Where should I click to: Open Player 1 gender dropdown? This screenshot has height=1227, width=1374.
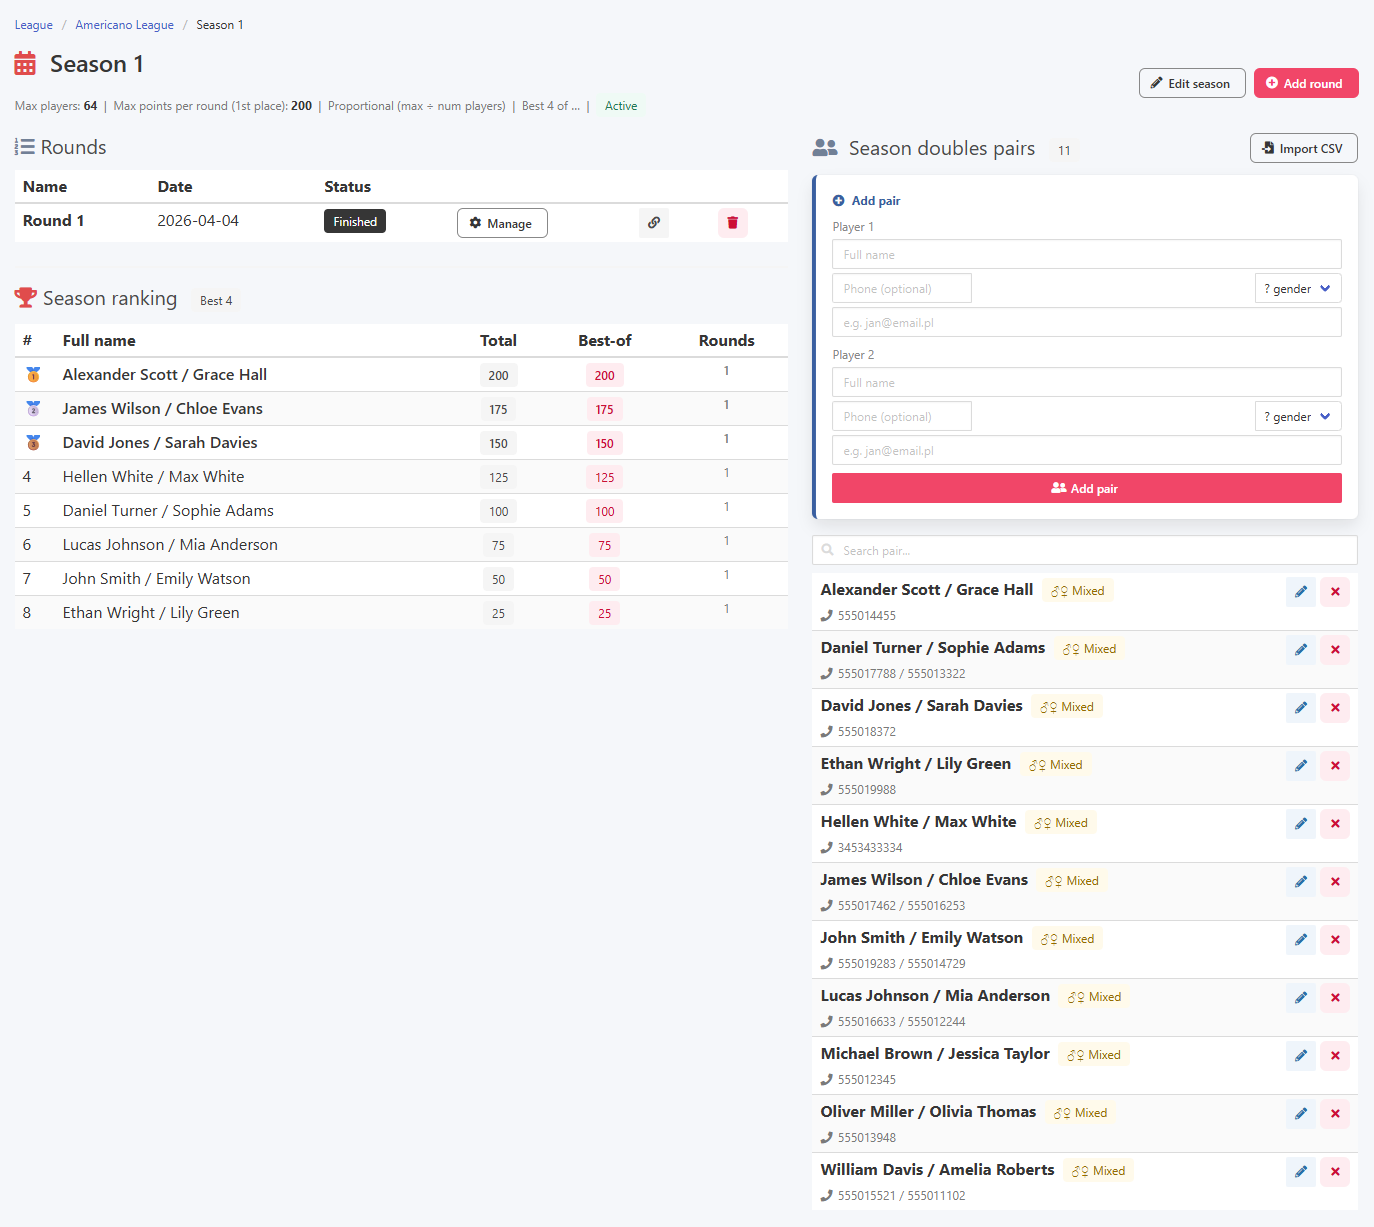click(1297, 289)
